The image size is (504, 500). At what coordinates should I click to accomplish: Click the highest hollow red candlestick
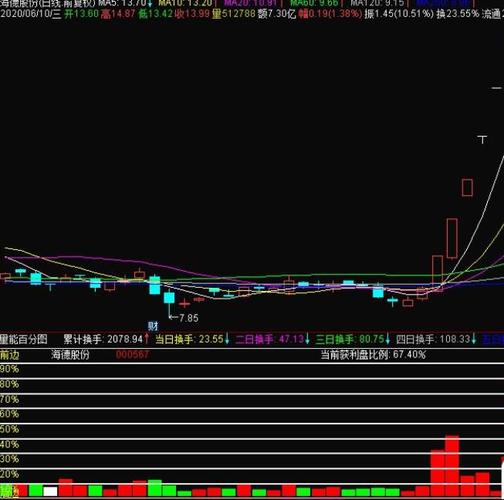click(467, 188)
